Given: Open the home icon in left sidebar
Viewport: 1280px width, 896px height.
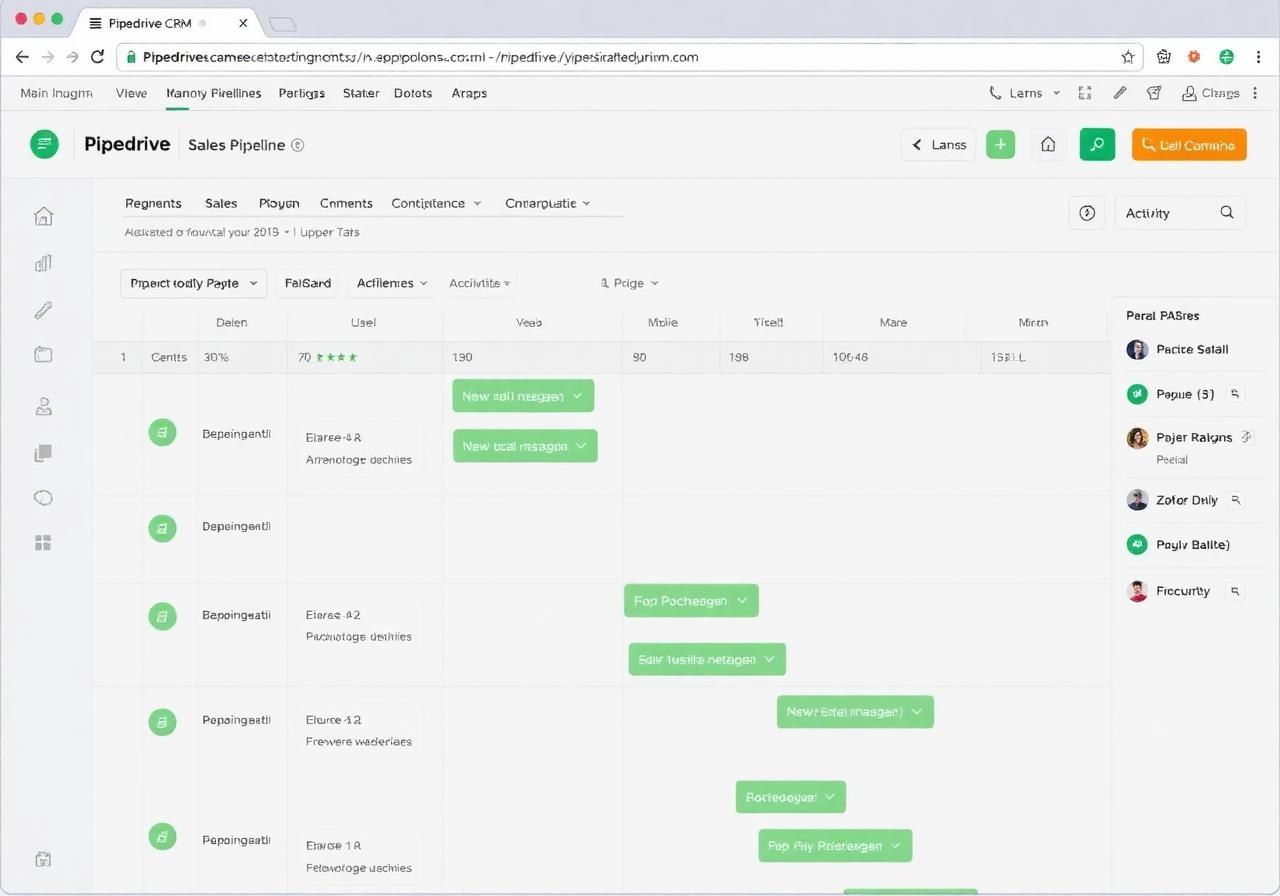Looking at the screenshot, I should [x=43, y=216].
